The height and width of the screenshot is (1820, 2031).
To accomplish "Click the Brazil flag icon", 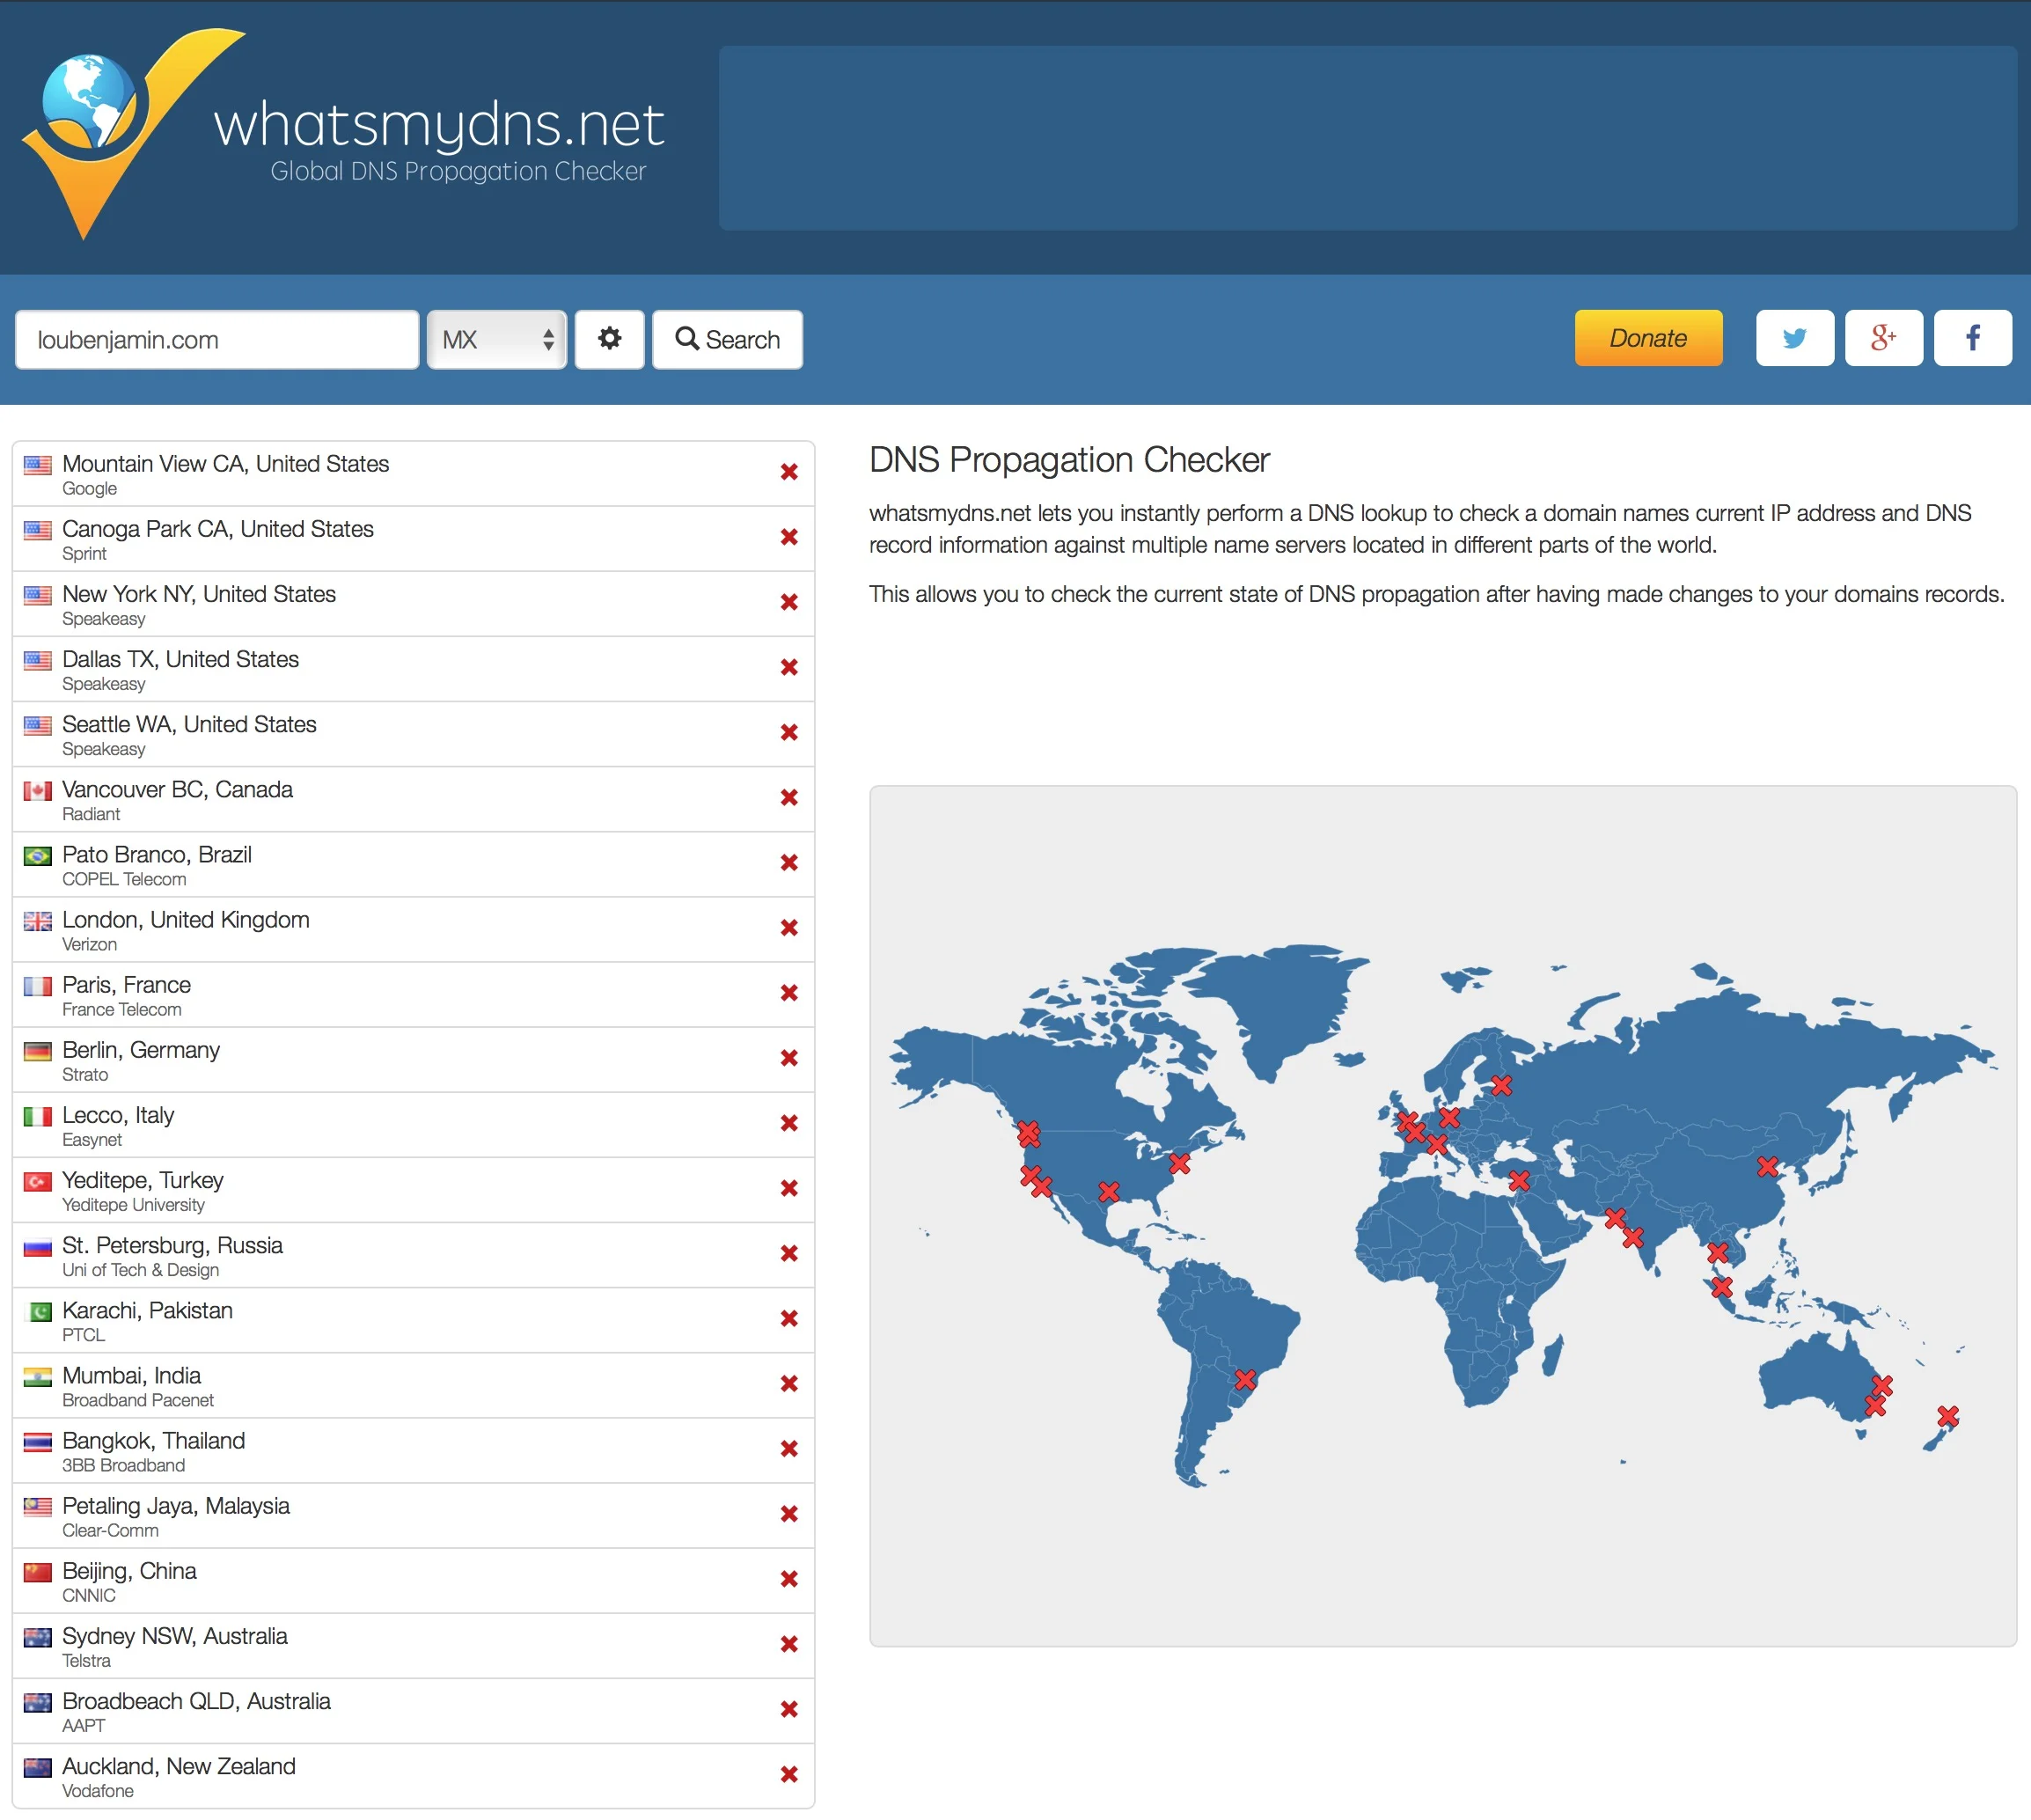I will click(x=38, y=856).
